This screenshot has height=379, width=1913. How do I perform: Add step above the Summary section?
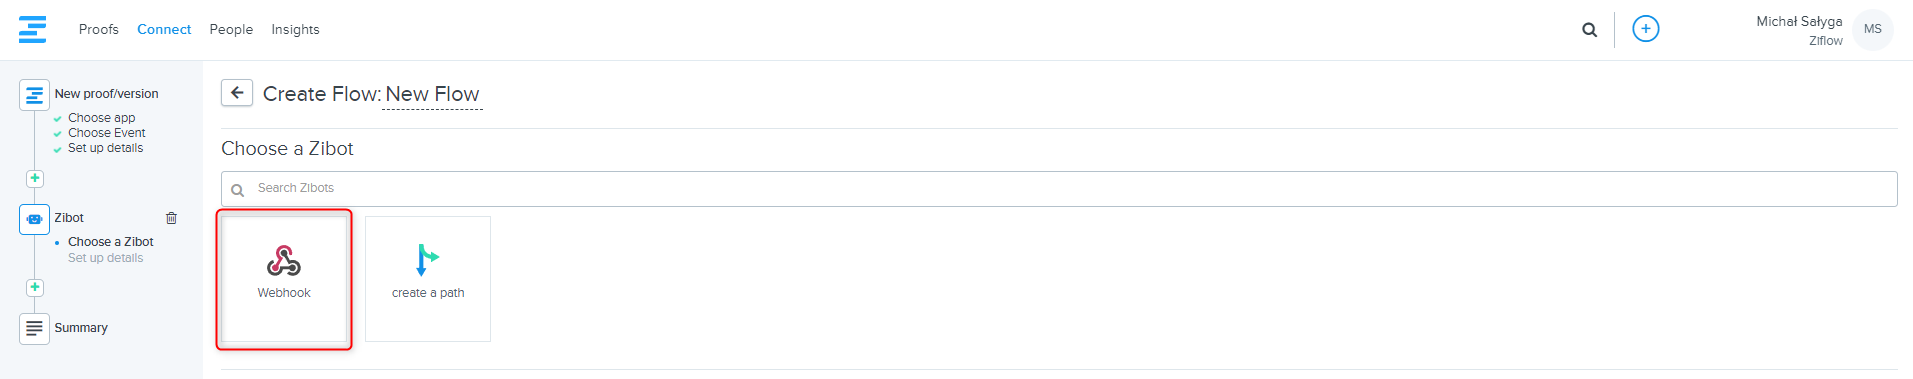[35, 287]
